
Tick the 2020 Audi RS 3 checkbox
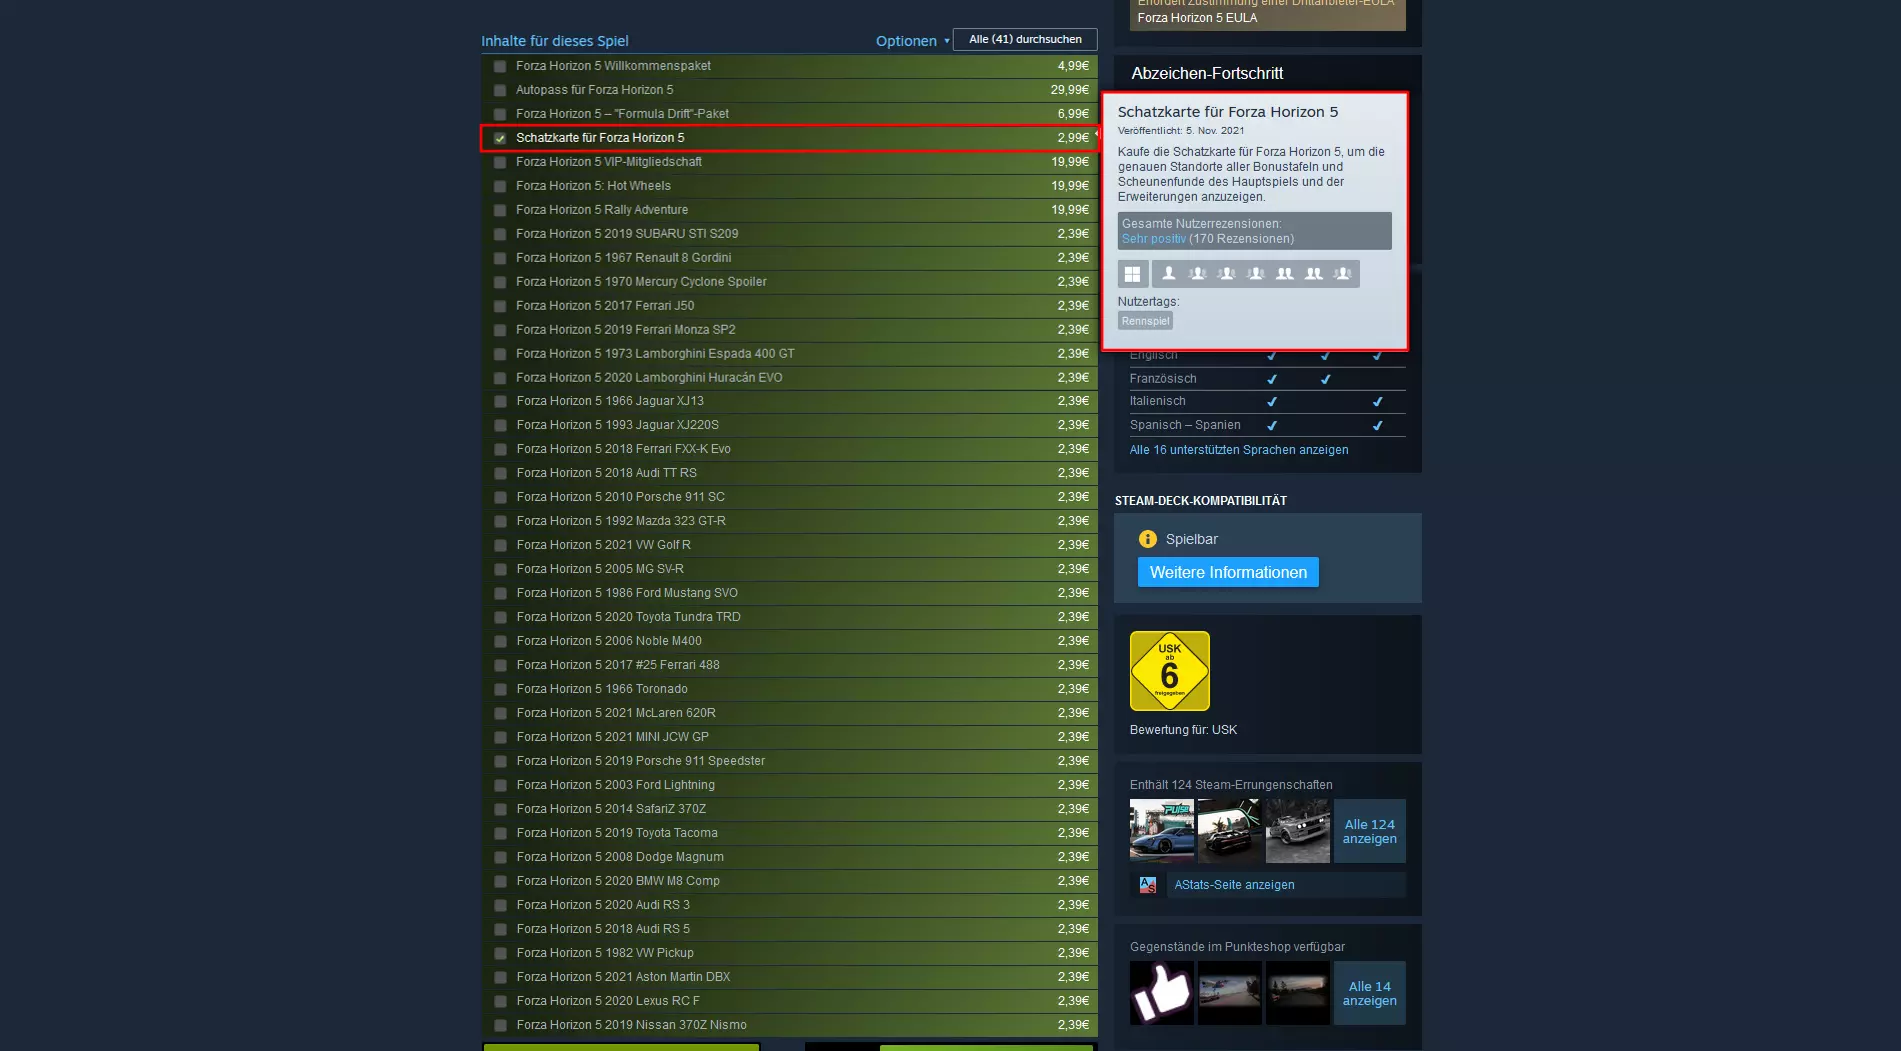point(500,905)
